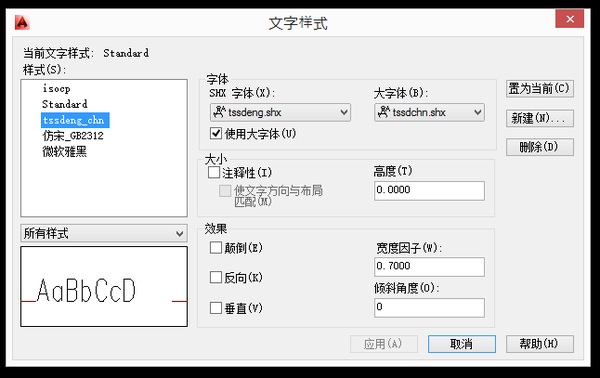Enable 垂直 effect checkbox
Screen dimensions: 600x378
[x=216, y=308]
